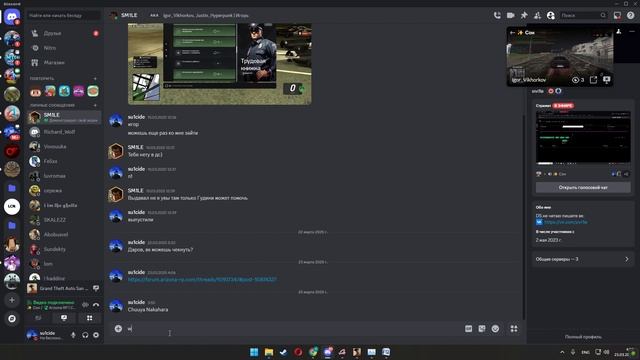Open Nitro section
The height and width of the screenshot is (360, 640).
pos(64,48)
